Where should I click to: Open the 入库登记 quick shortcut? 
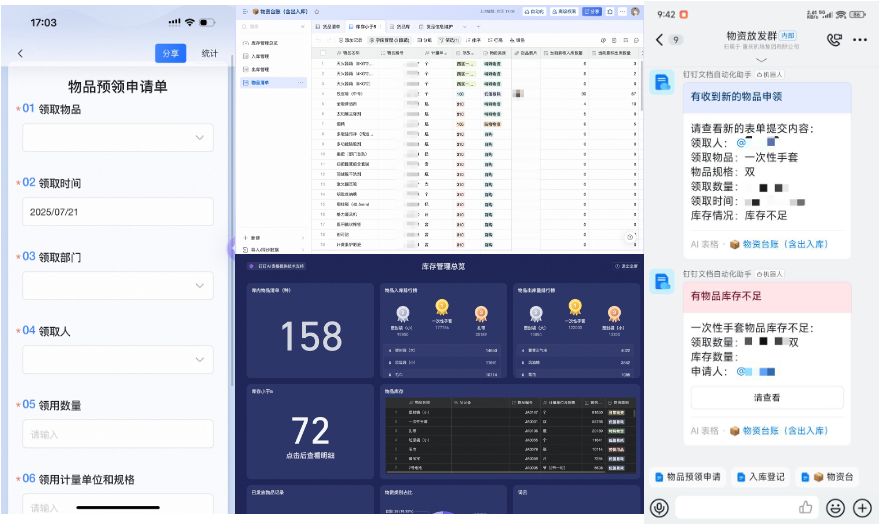[760, 477]
